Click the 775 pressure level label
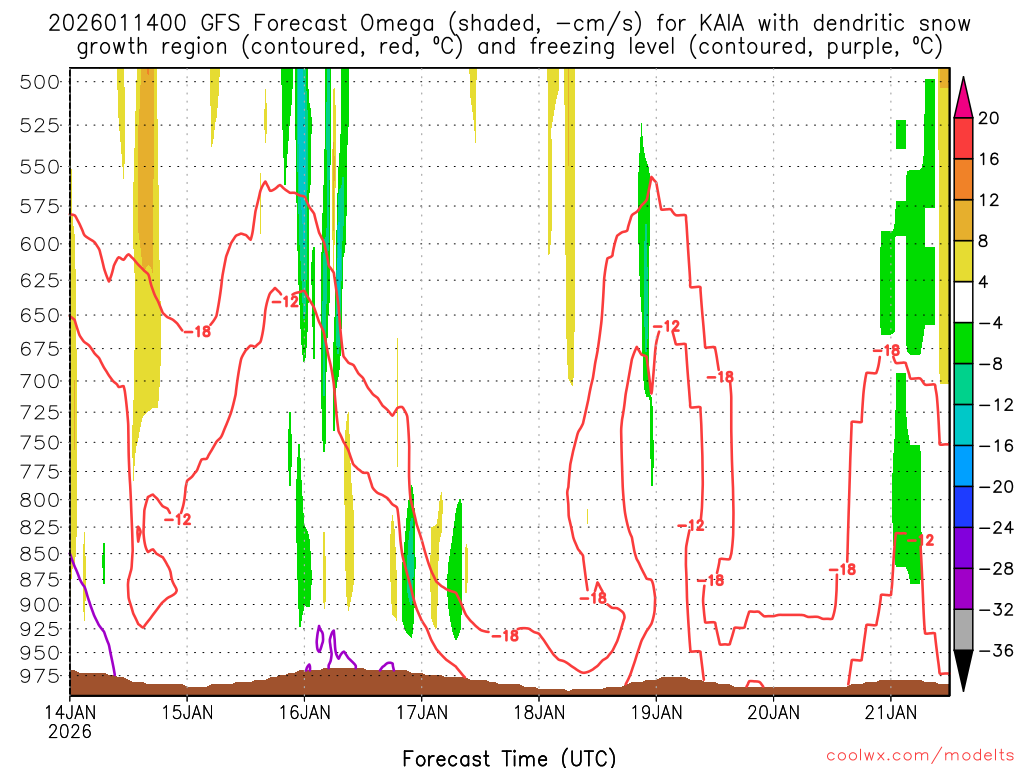 tap(40, 472)
